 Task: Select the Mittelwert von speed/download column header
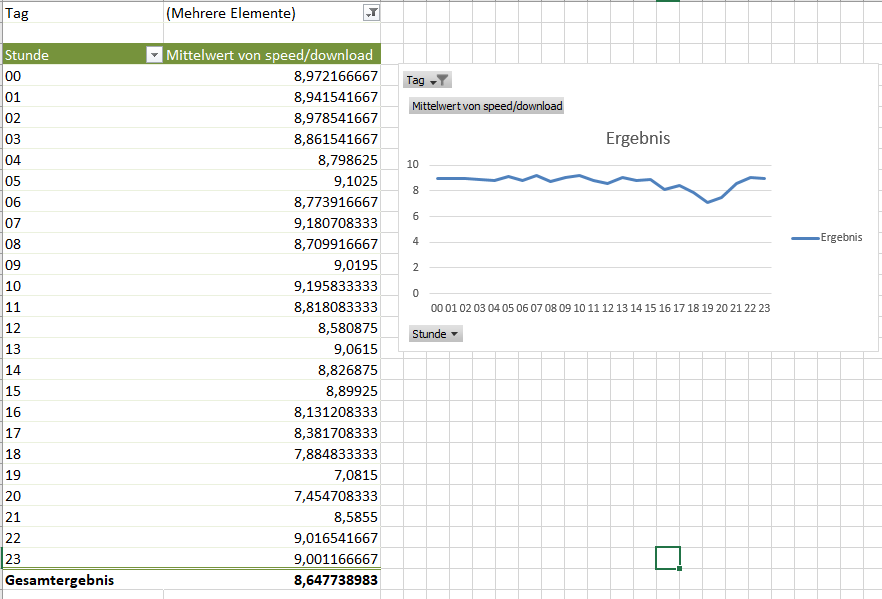[x=268, y=55]
